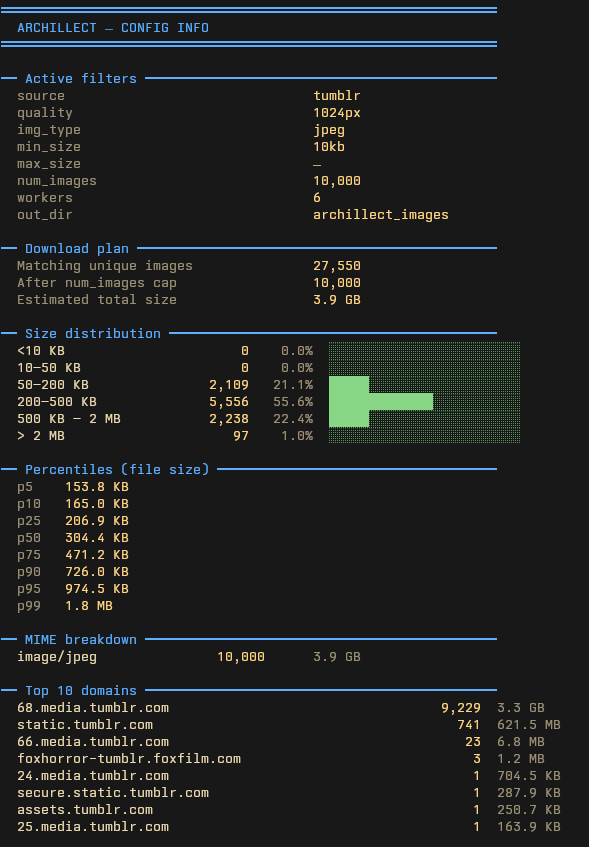Click the assets.tumblr.com domain
The height and width of the screenshot is (847, 589).
coord(85,810)
